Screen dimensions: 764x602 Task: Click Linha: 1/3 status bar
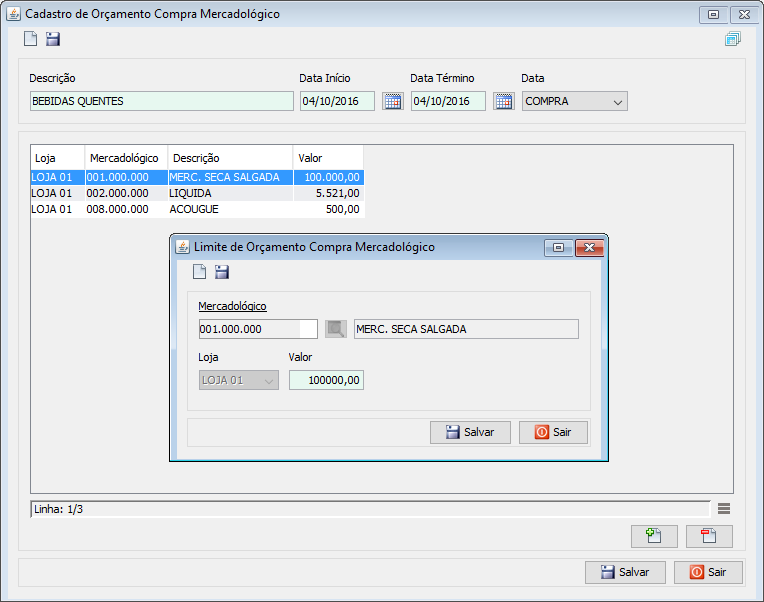click(370, 509)
